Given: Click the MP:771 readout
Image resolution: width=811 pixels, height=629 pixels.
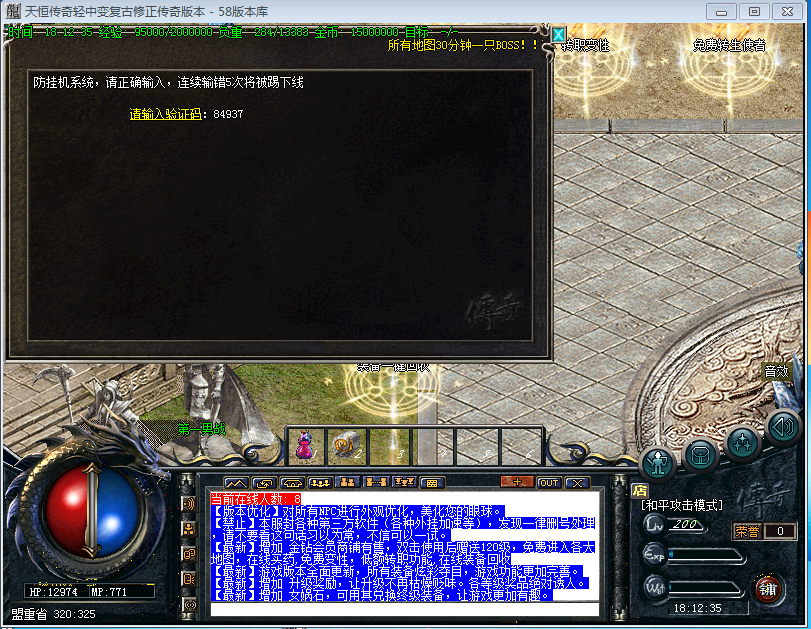Looking at the screenshot, I should coord(109,592).
